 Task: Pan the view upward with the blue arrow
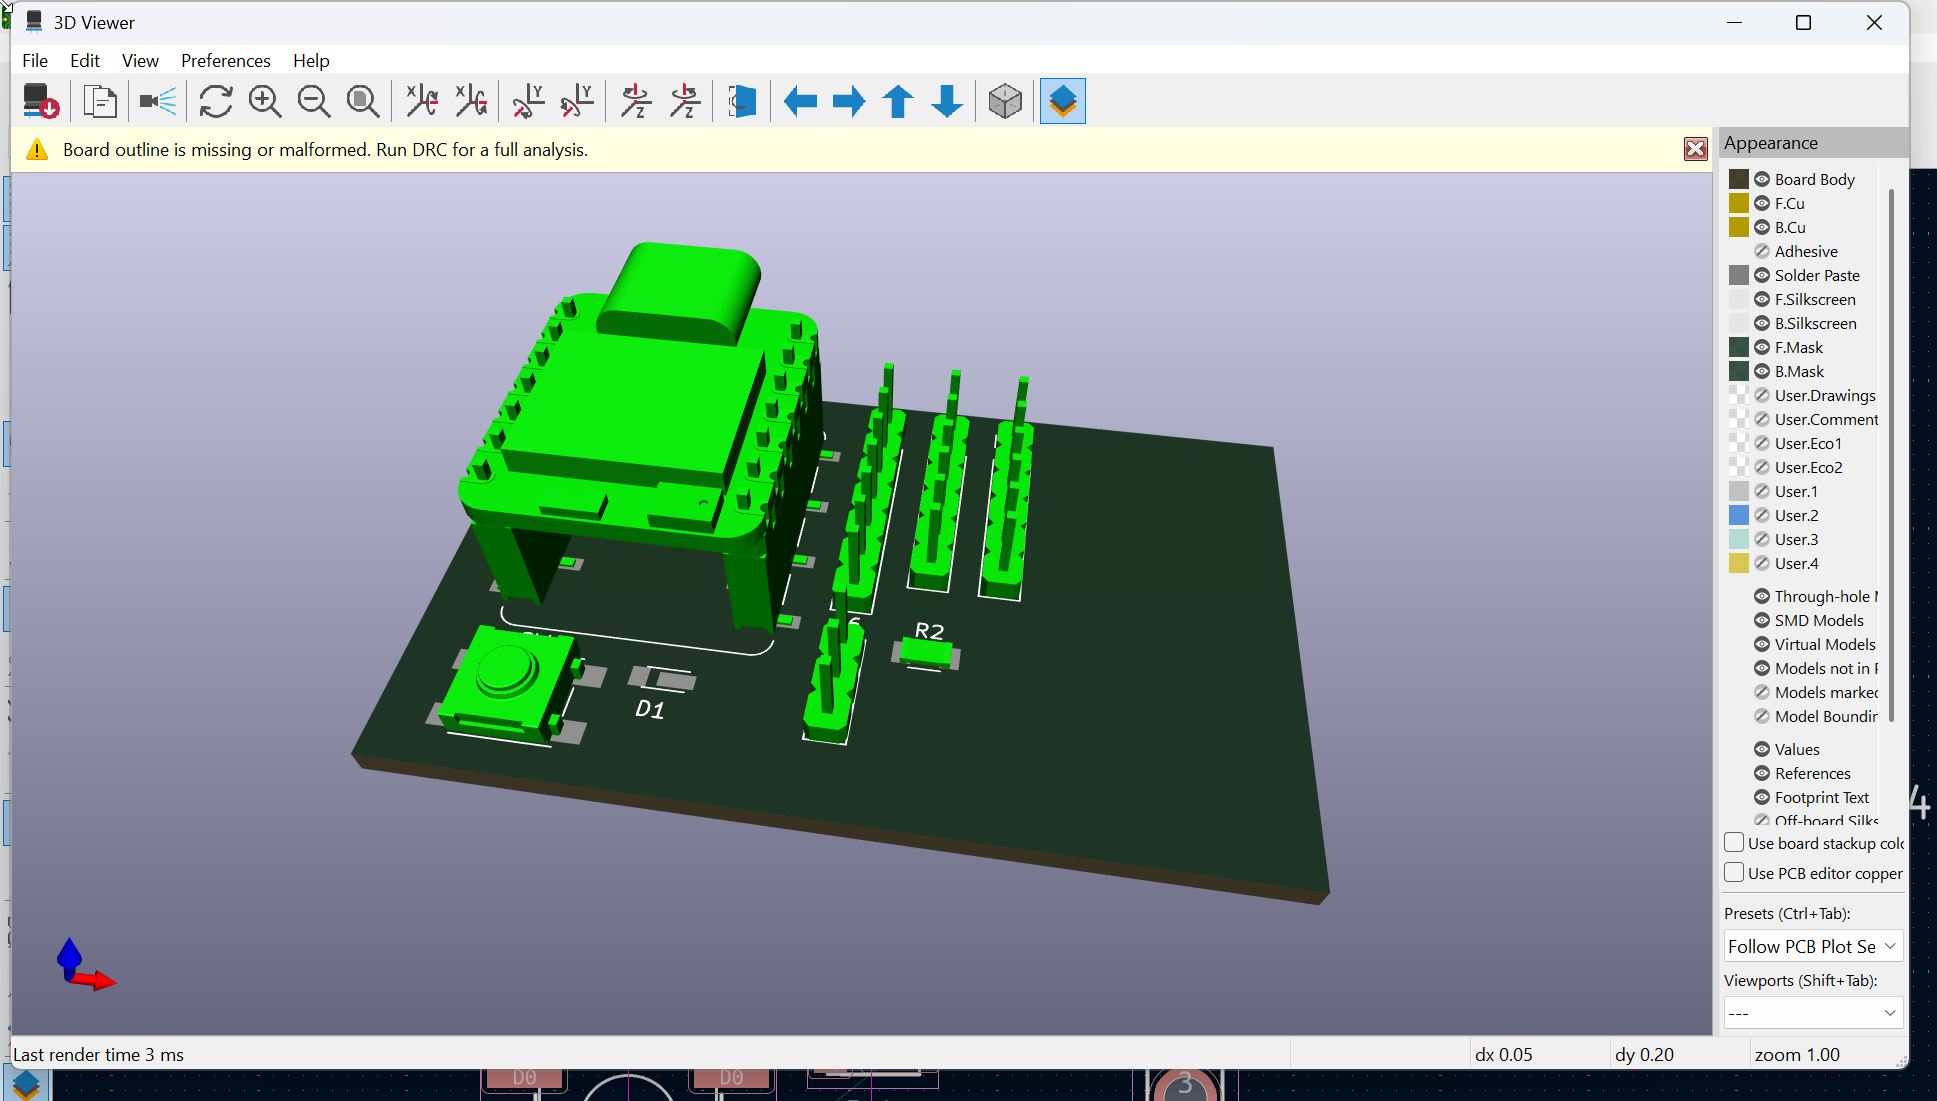pyautogui.click(x=897, y=101)
